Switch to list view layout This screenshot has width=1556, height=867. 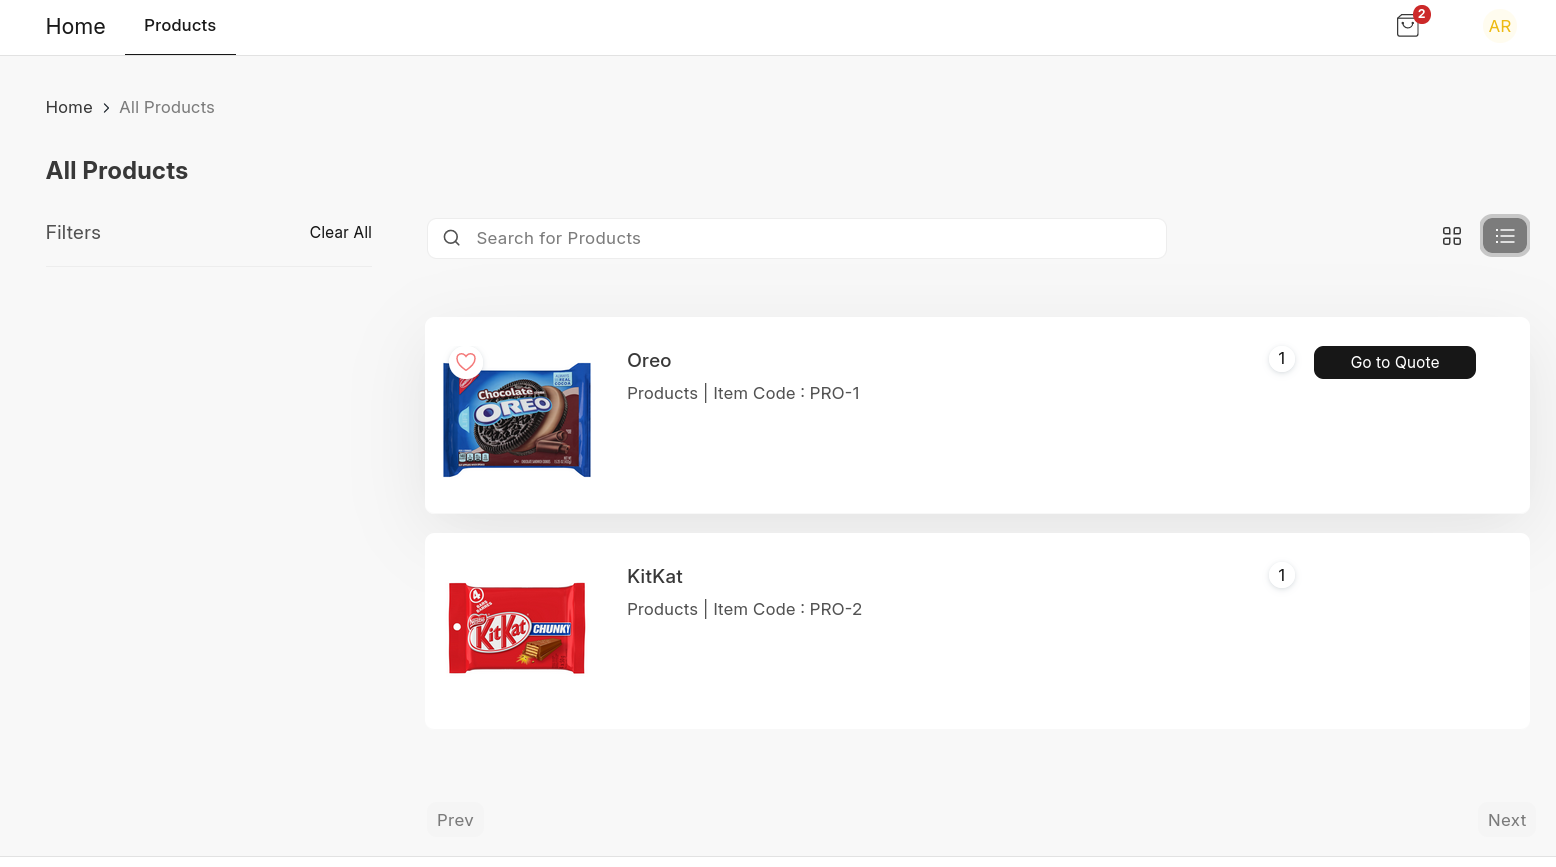tap(1505, 236)
